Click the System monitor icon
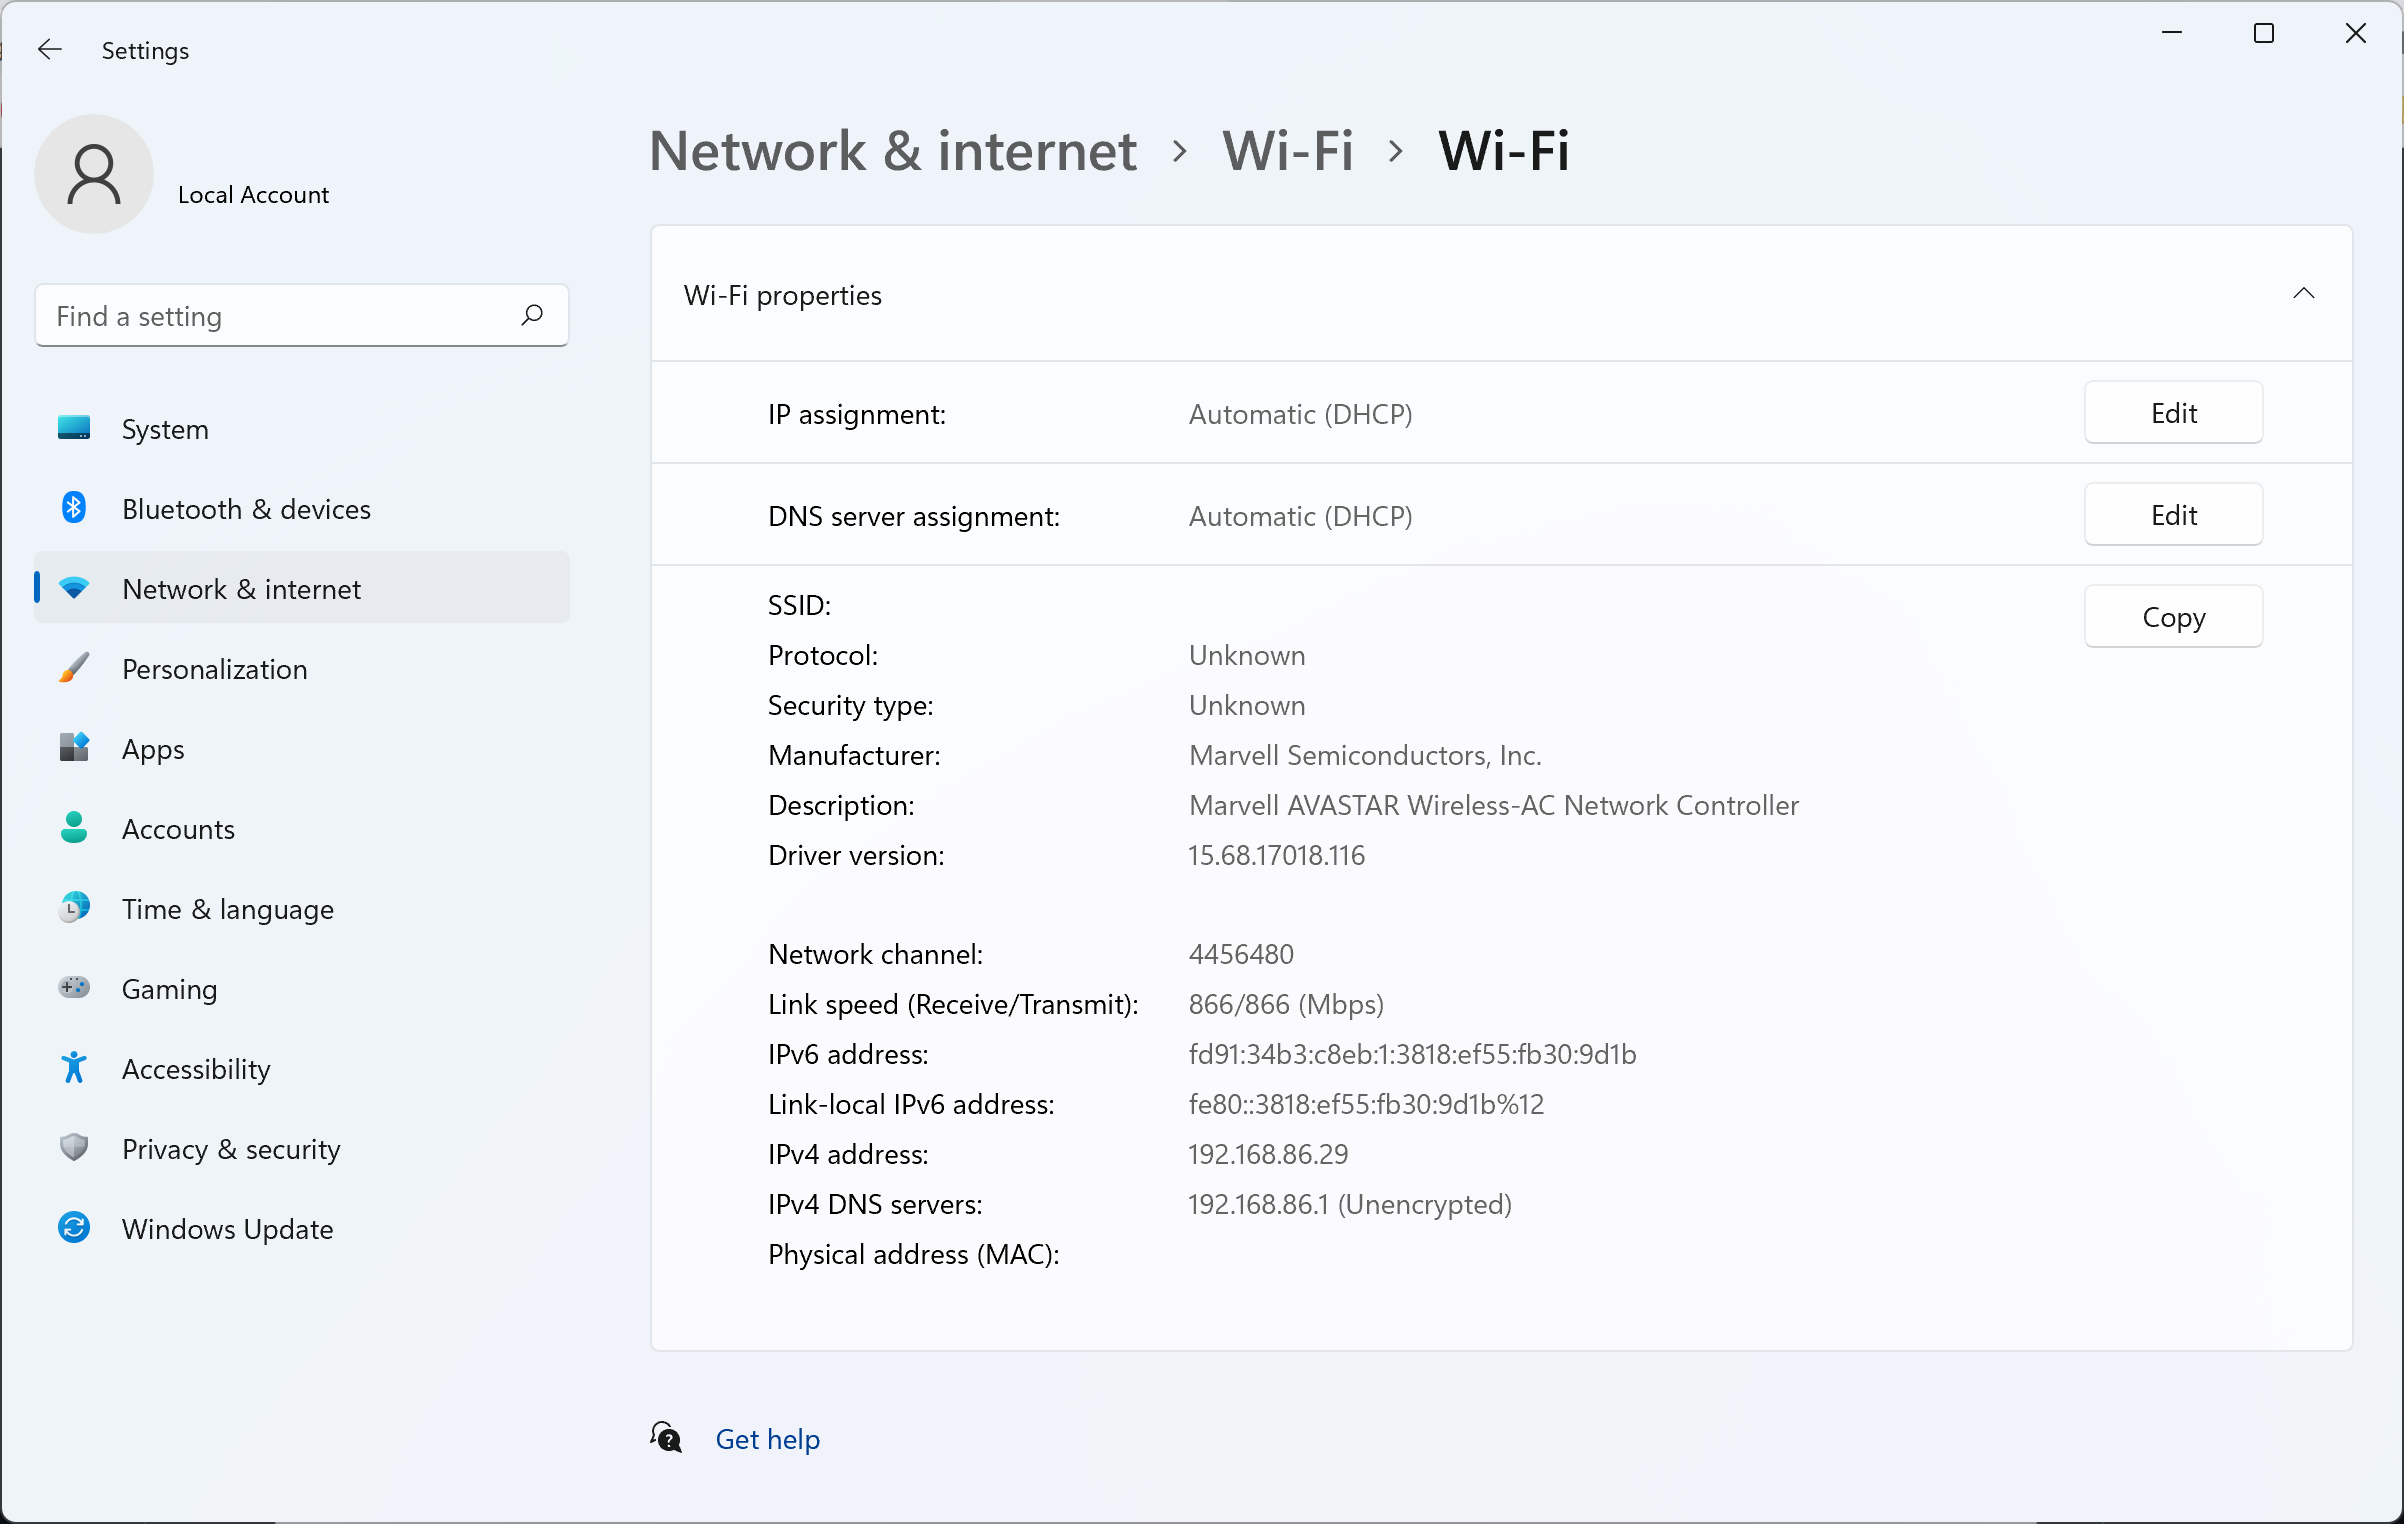 (74, 429)
